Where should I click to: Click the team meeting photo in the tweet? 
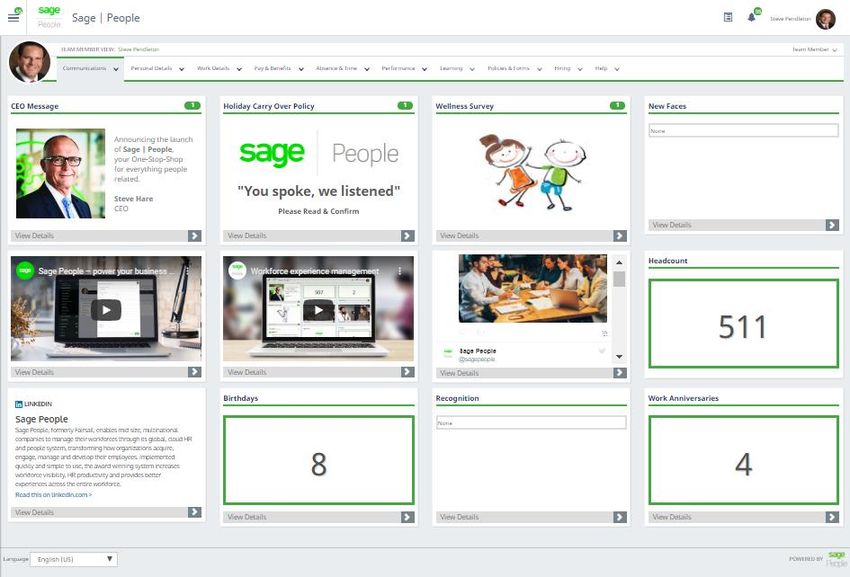[x=533, y=288]
